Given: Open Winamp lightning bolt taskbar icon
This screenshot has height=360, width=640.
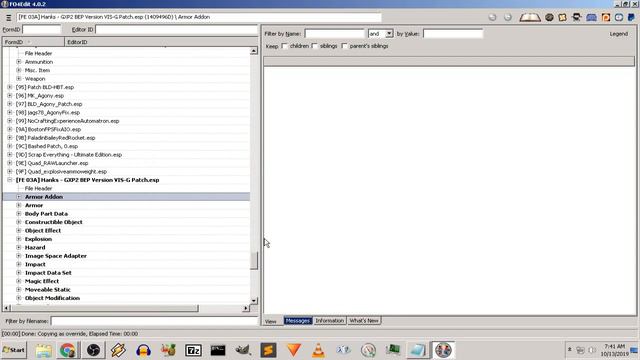Looking at the screenshot, I should pyautogui.click(x=118, y=350).
